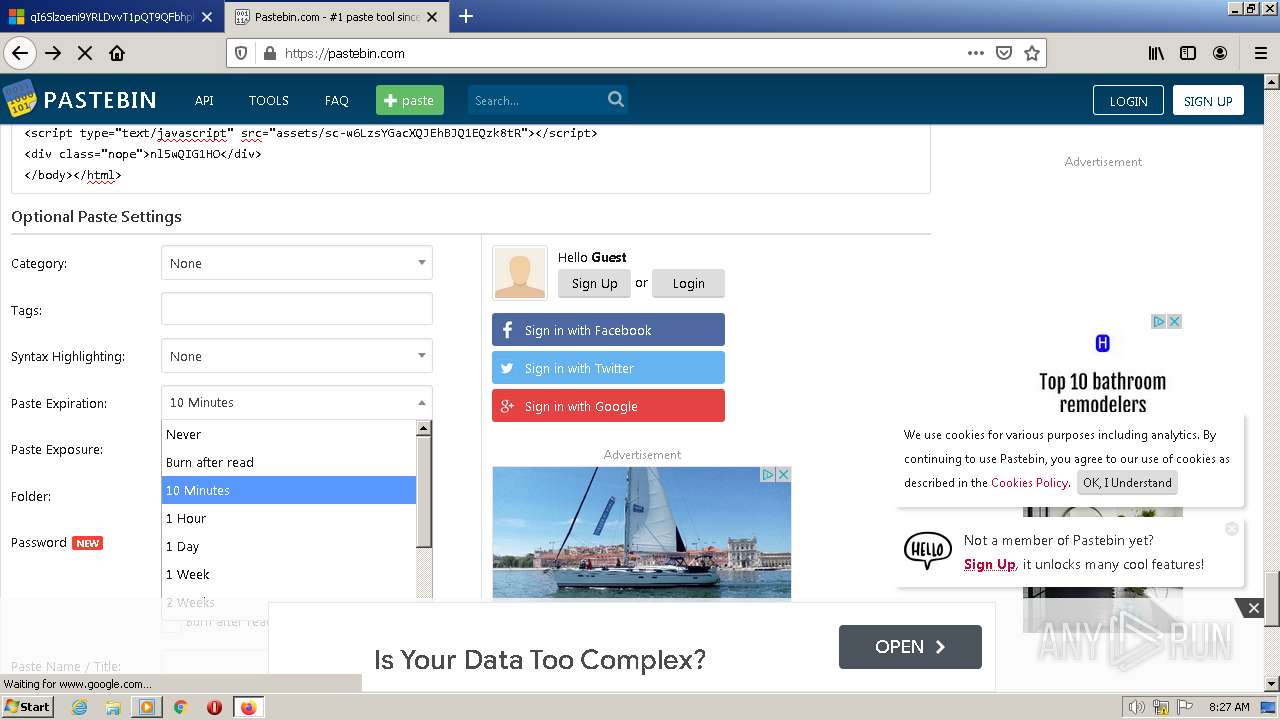Click the browser forward arrow
The height and width of the screenshot is (720, 1280).
click(x=53, y=53)
